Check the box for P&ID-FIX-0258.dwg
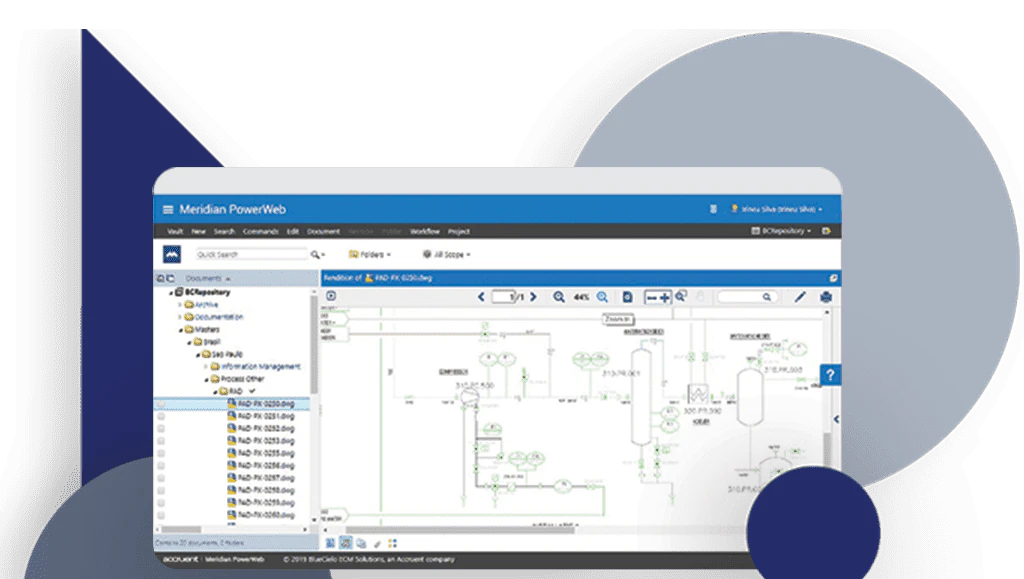 coord(161,491)
